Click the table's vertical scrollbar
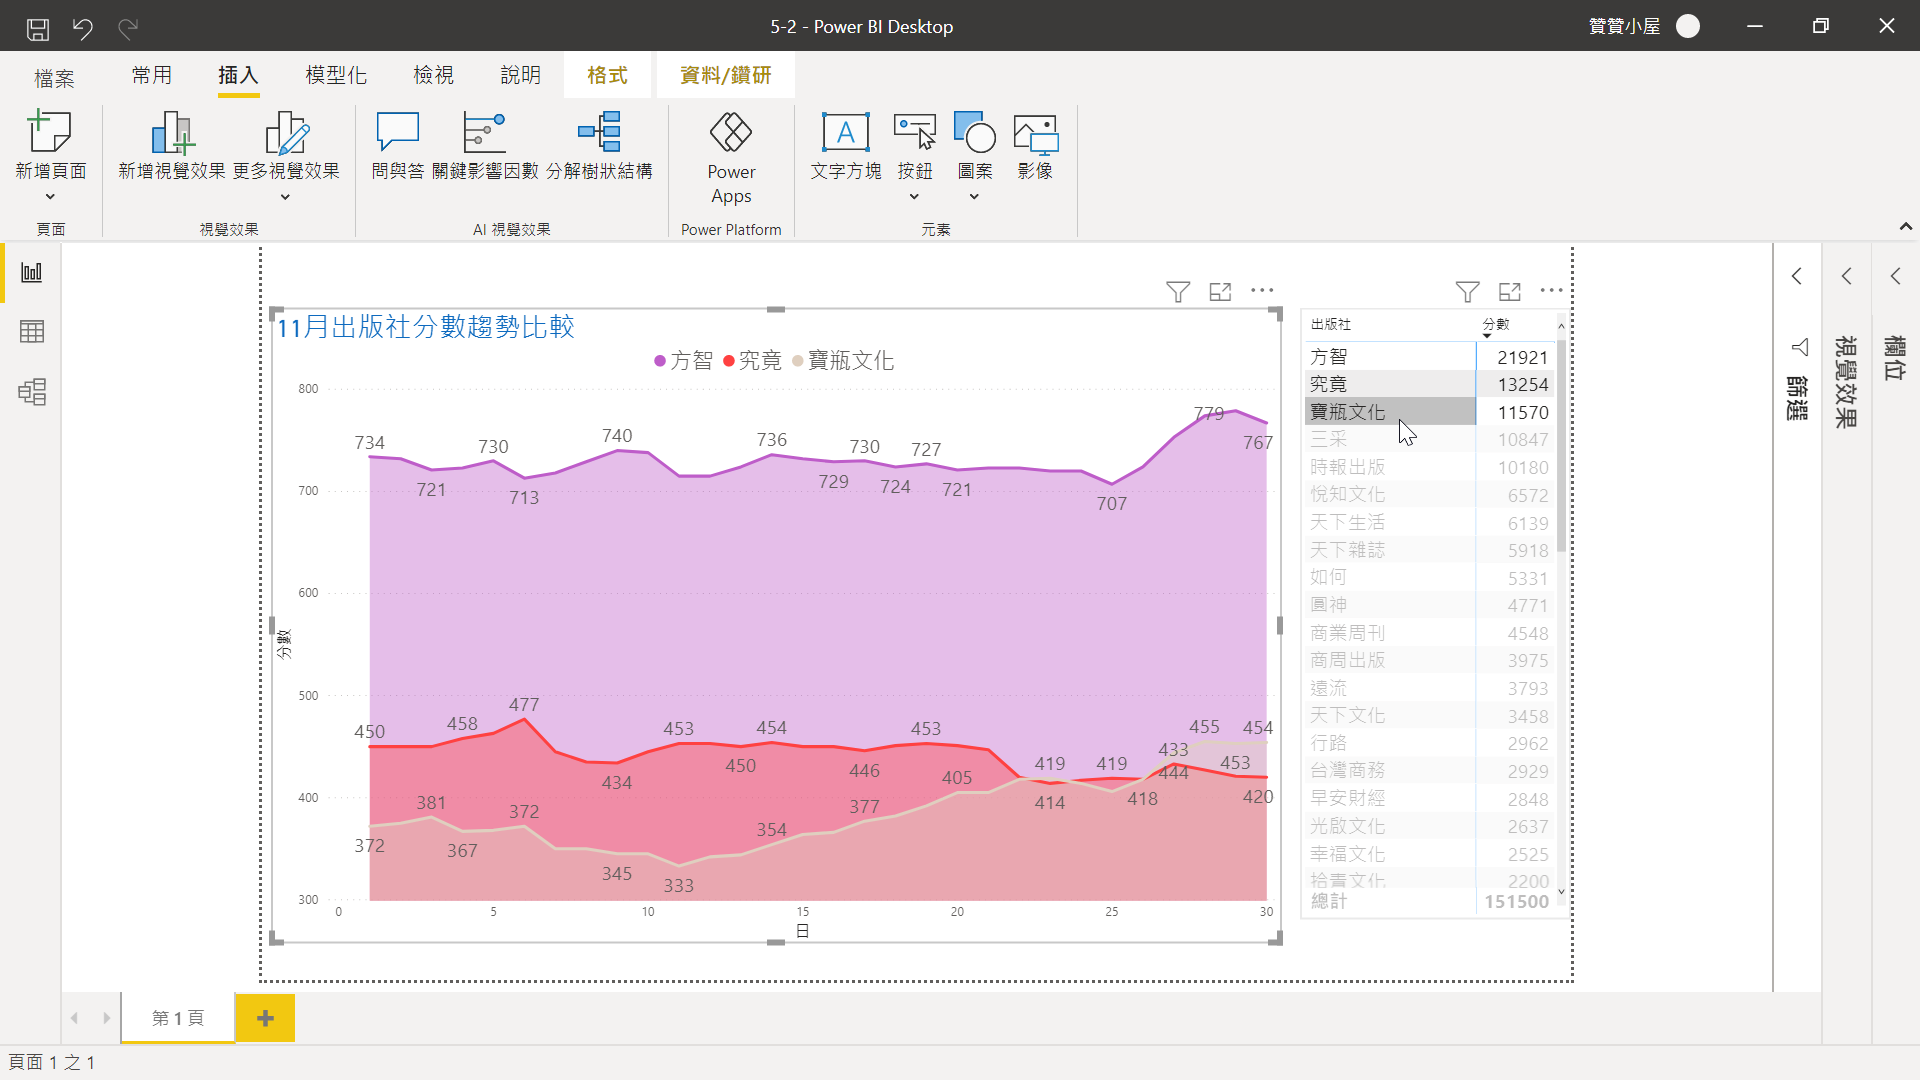 tap(1561, 445)
